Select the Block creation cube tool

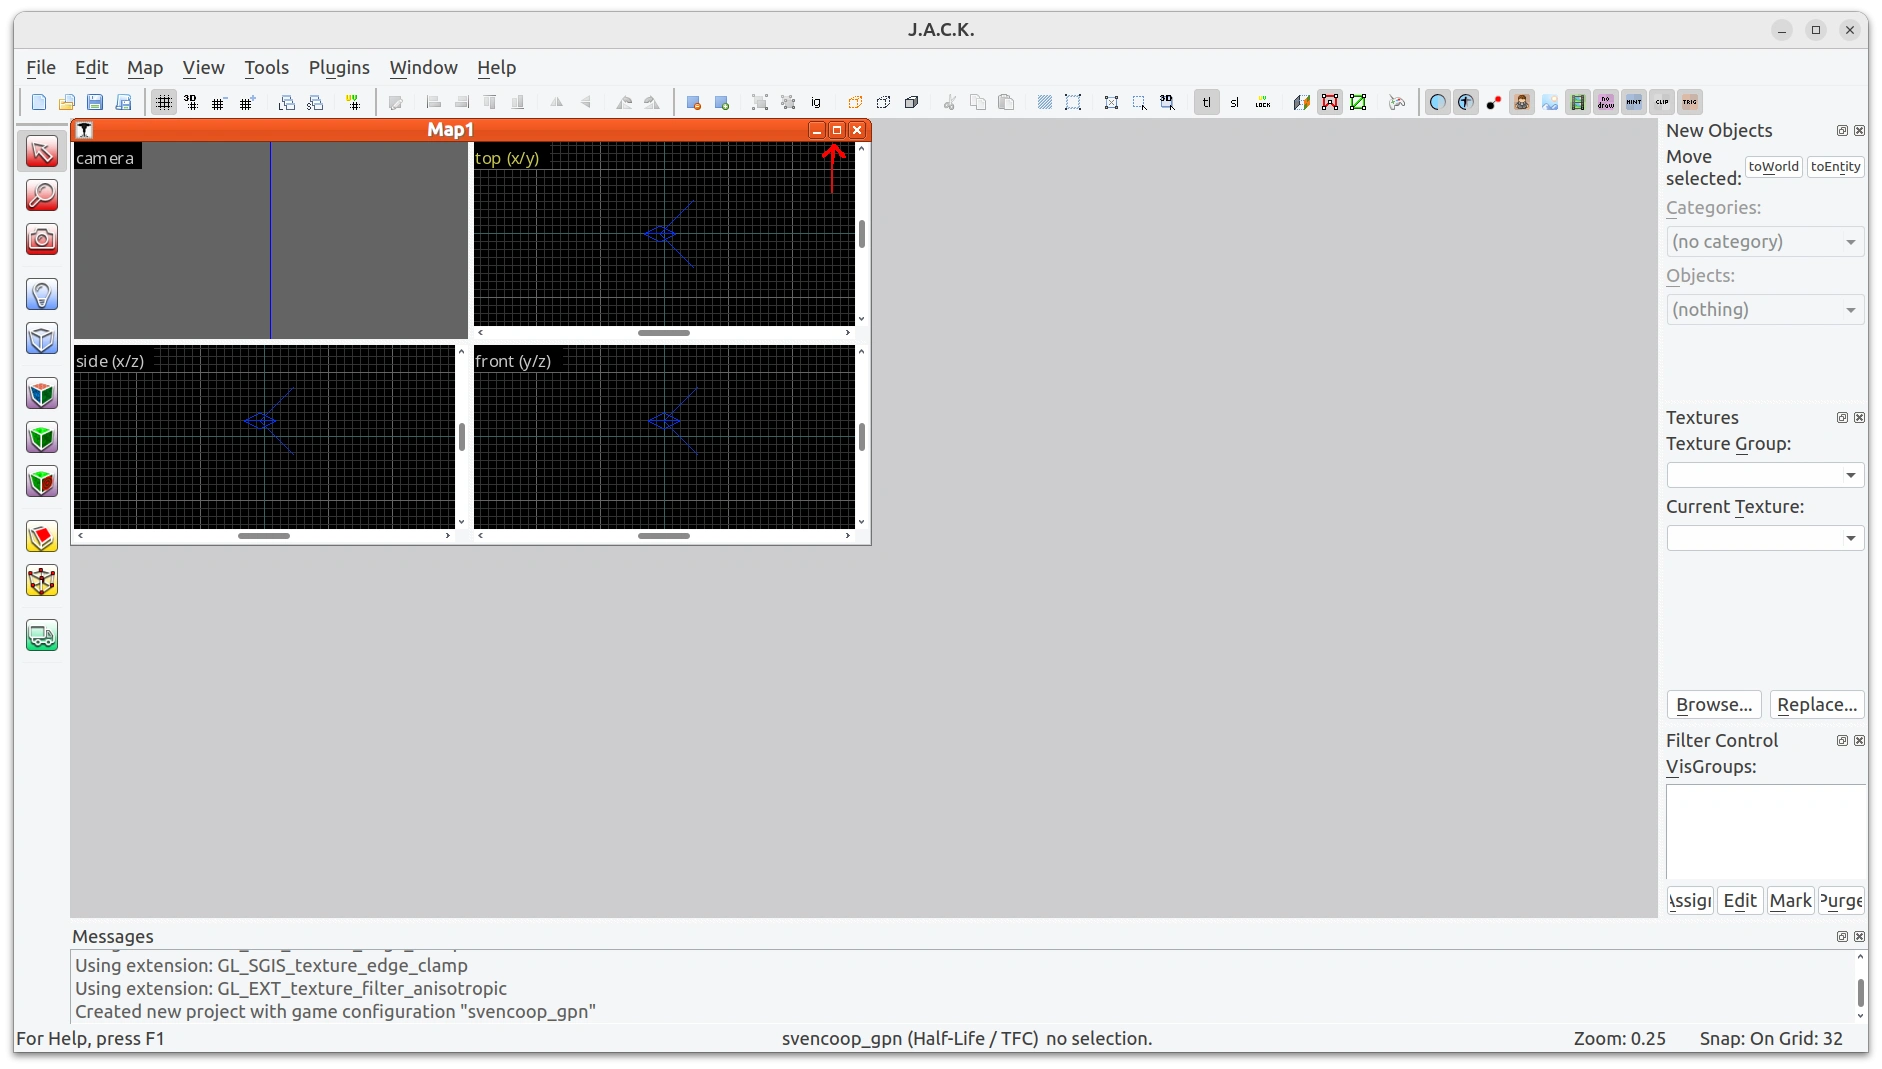(41, 338)
